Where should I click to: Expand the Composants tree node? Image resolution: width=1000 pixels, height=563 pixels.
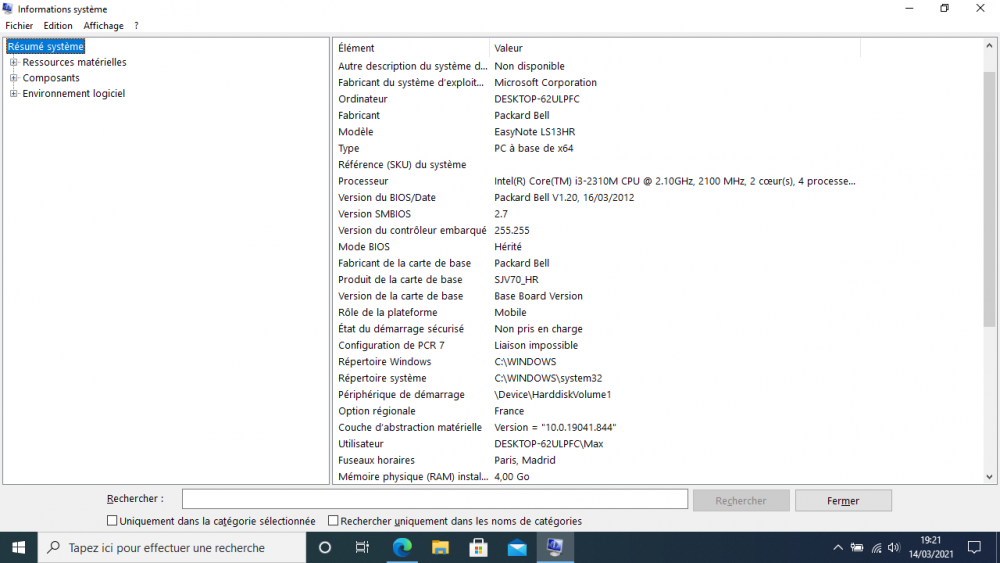pos(13,78)
